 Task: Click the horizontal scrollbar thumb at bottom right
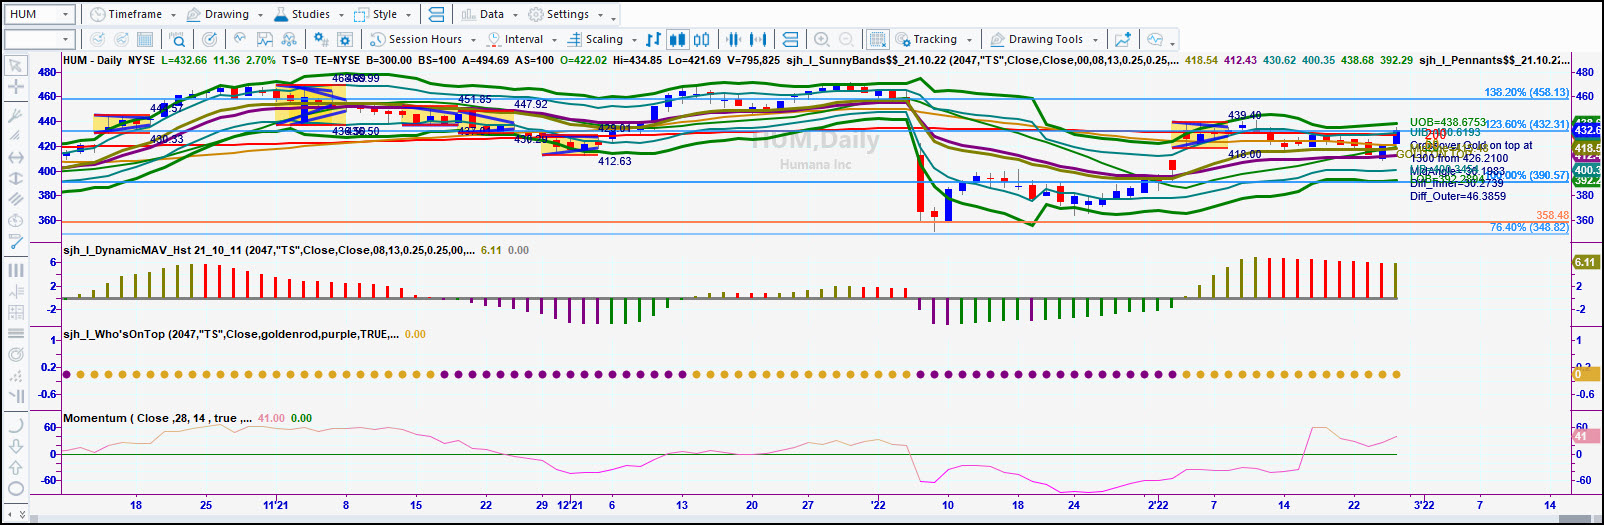(x=1573, y=518)
